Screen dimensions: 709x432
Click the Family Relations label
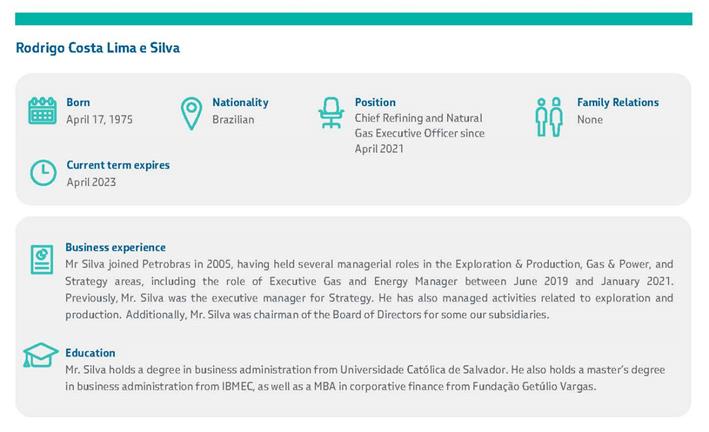[x=617, y=102]
